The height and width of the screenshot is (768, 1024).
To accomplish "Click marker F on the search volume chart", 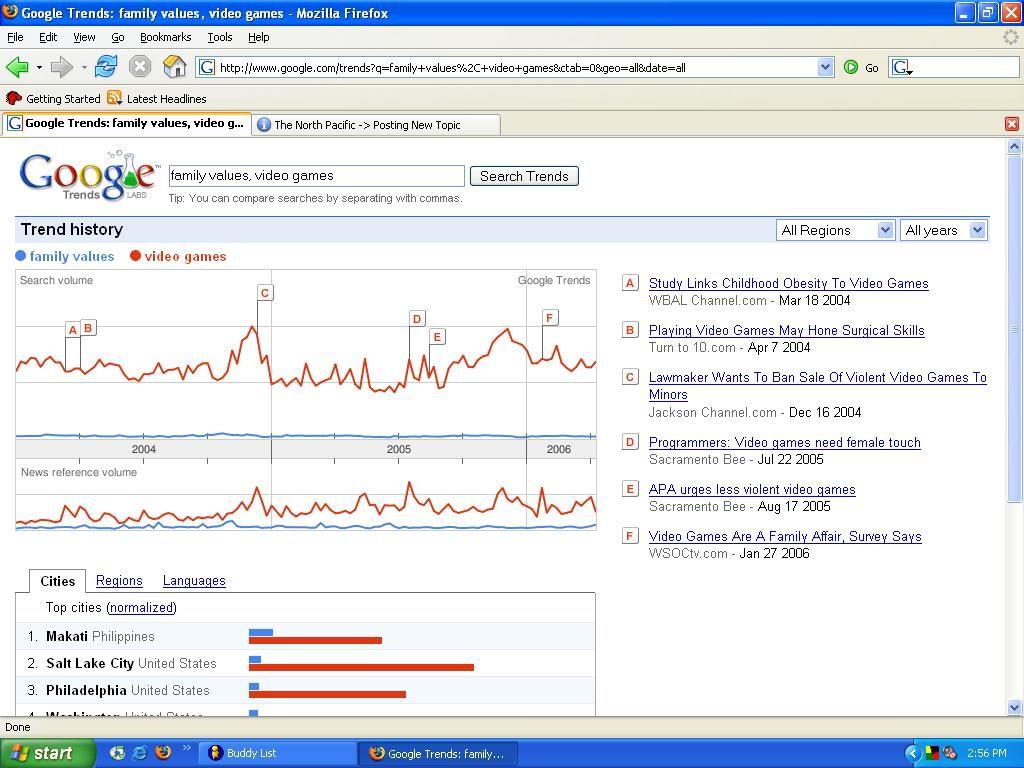I will click(x=550, y=318).
